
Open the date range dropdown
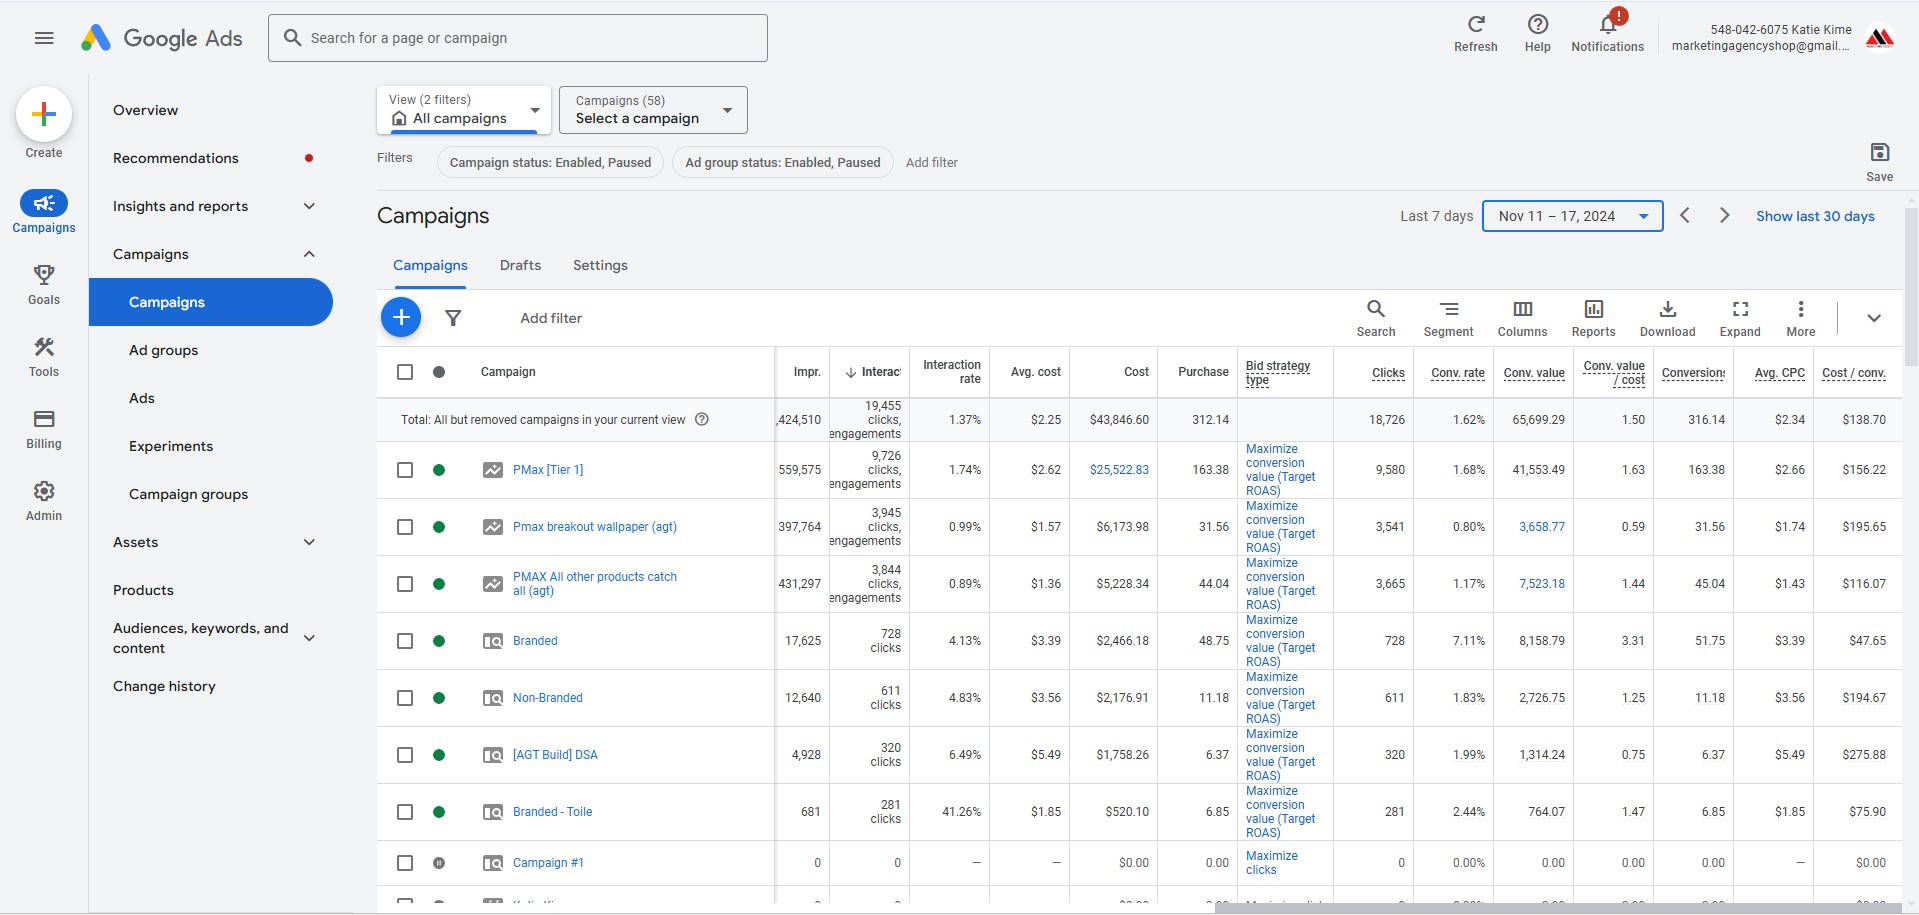point(1572,216)
